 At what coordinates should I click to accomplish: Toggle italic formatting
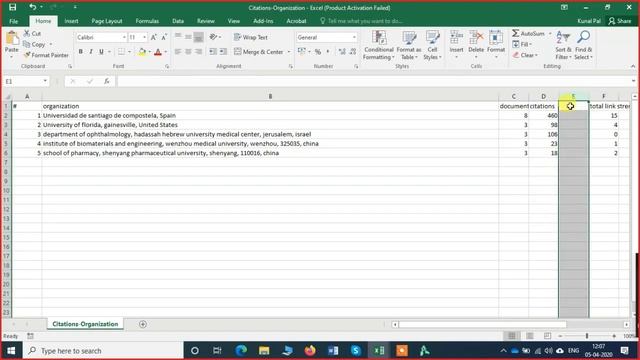pyautogui.click(x=91, y=52)
